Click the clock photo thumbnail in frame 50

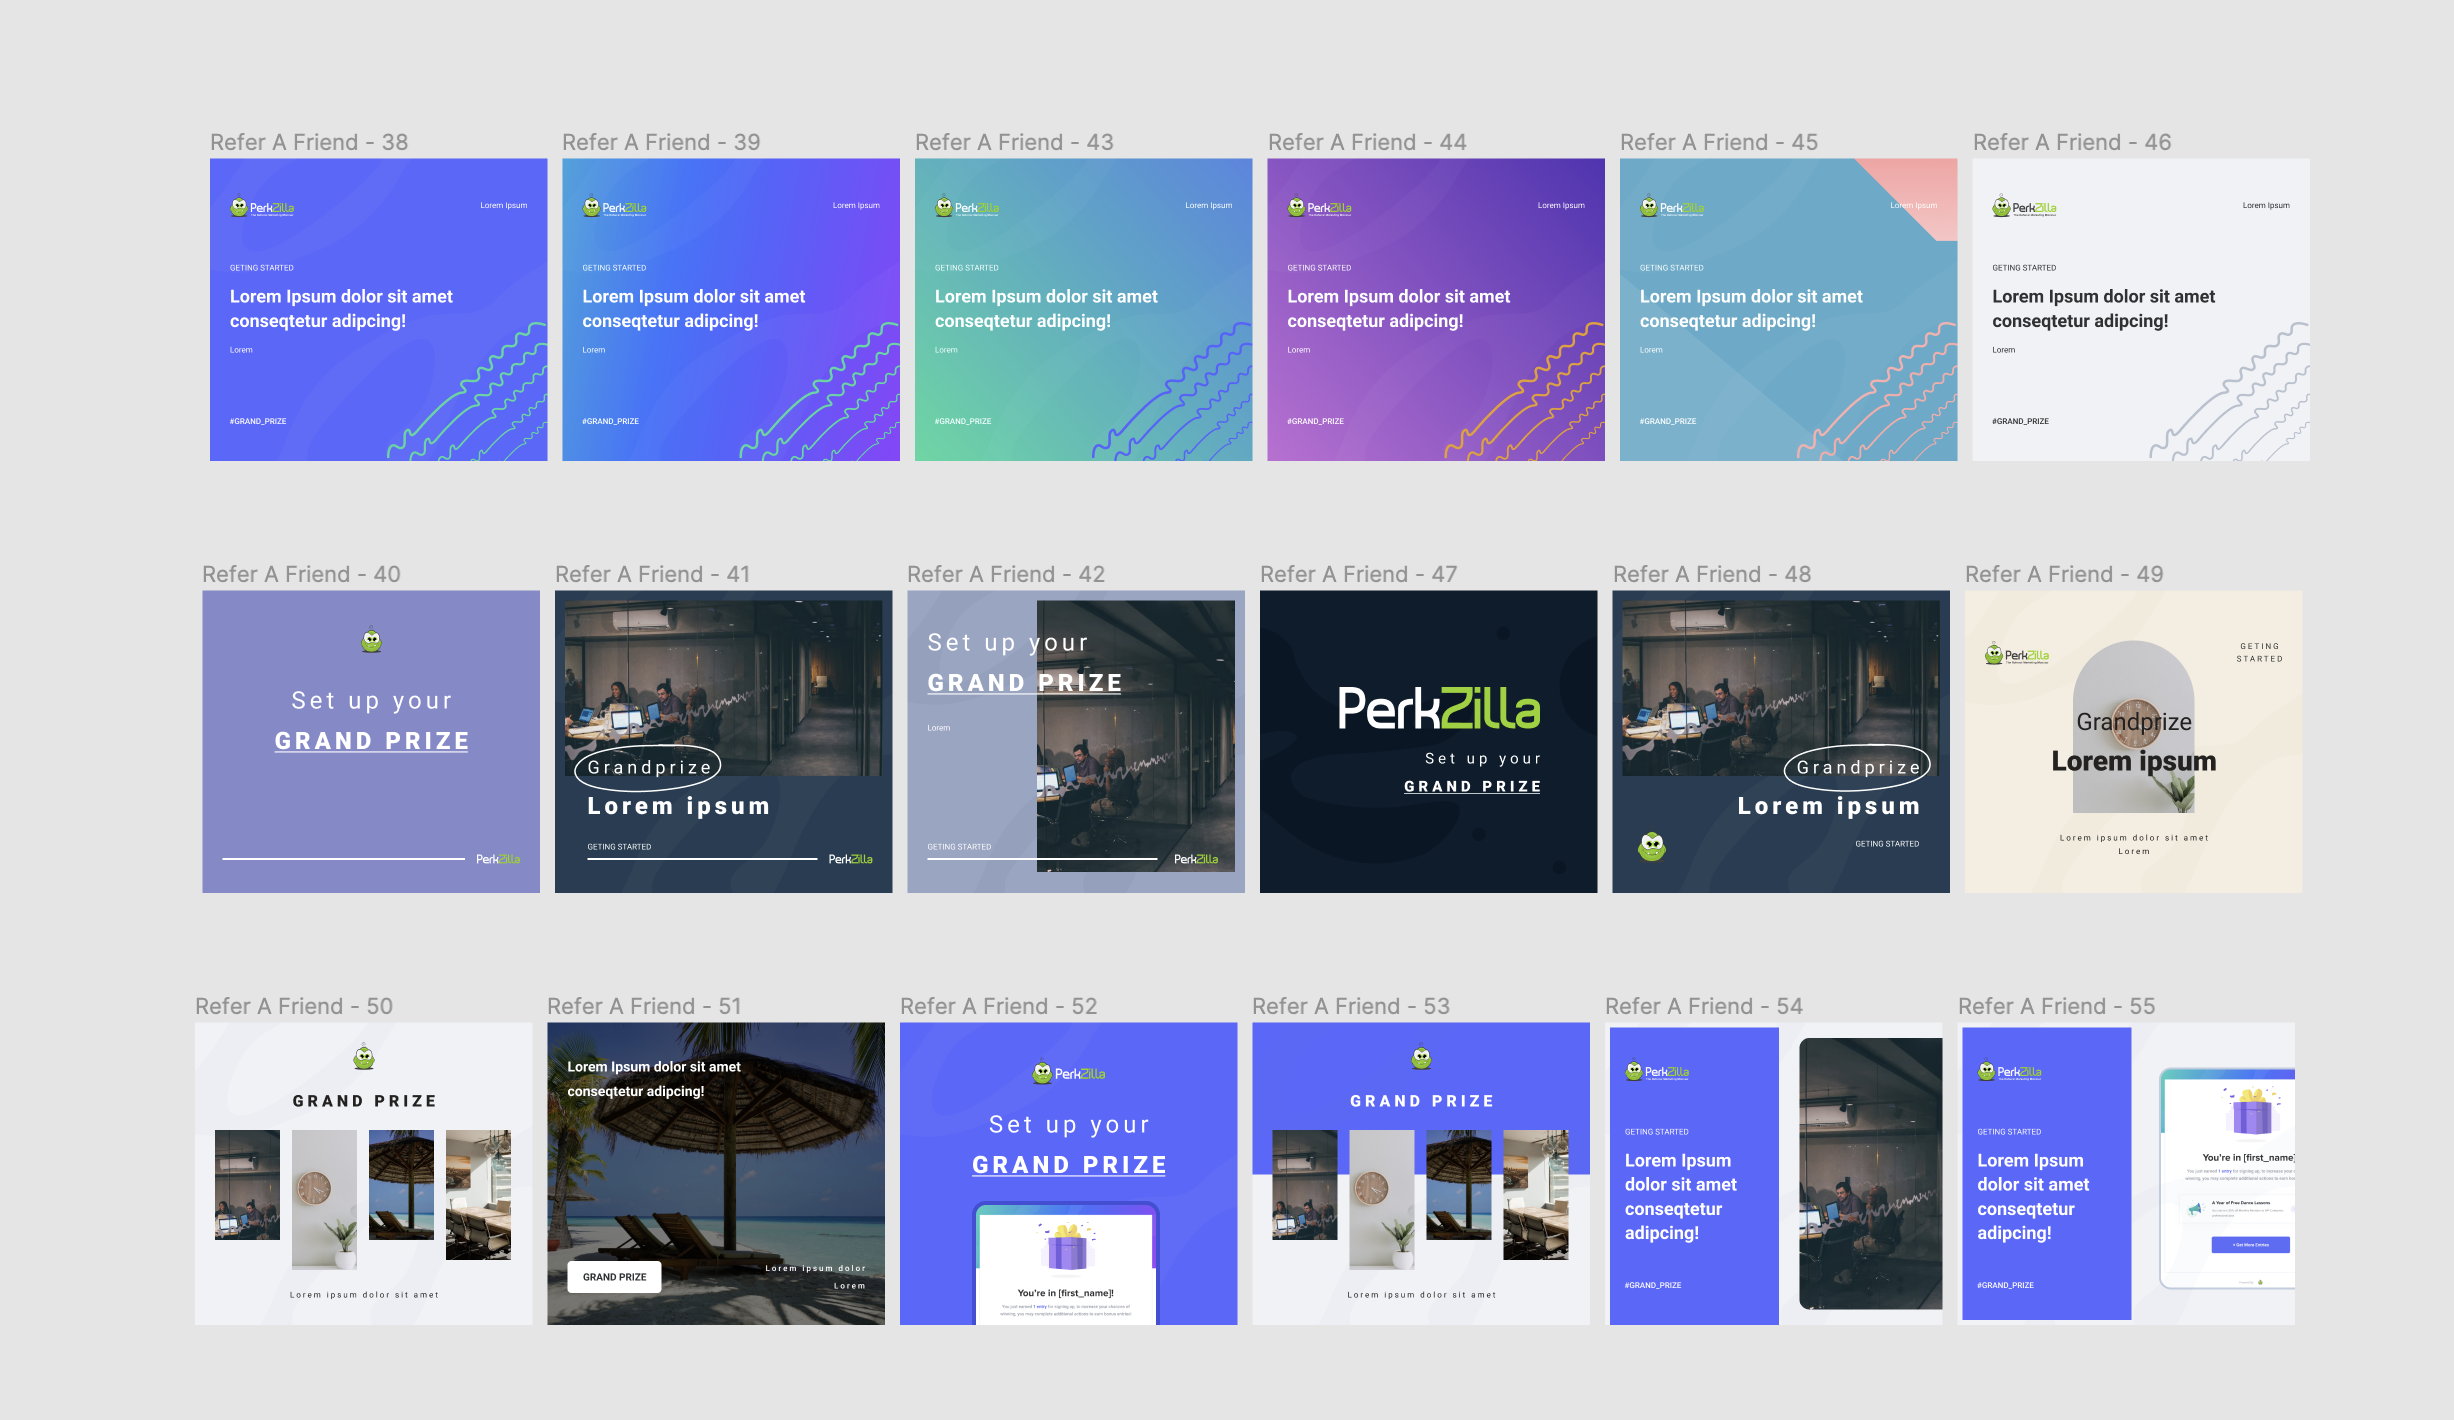324,1199
